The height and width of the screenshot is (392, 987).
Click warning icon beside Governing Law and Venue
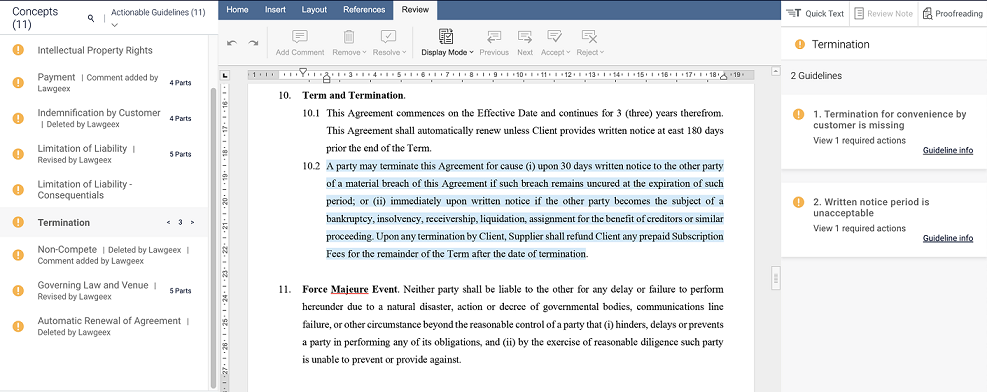tap(18, 291)
